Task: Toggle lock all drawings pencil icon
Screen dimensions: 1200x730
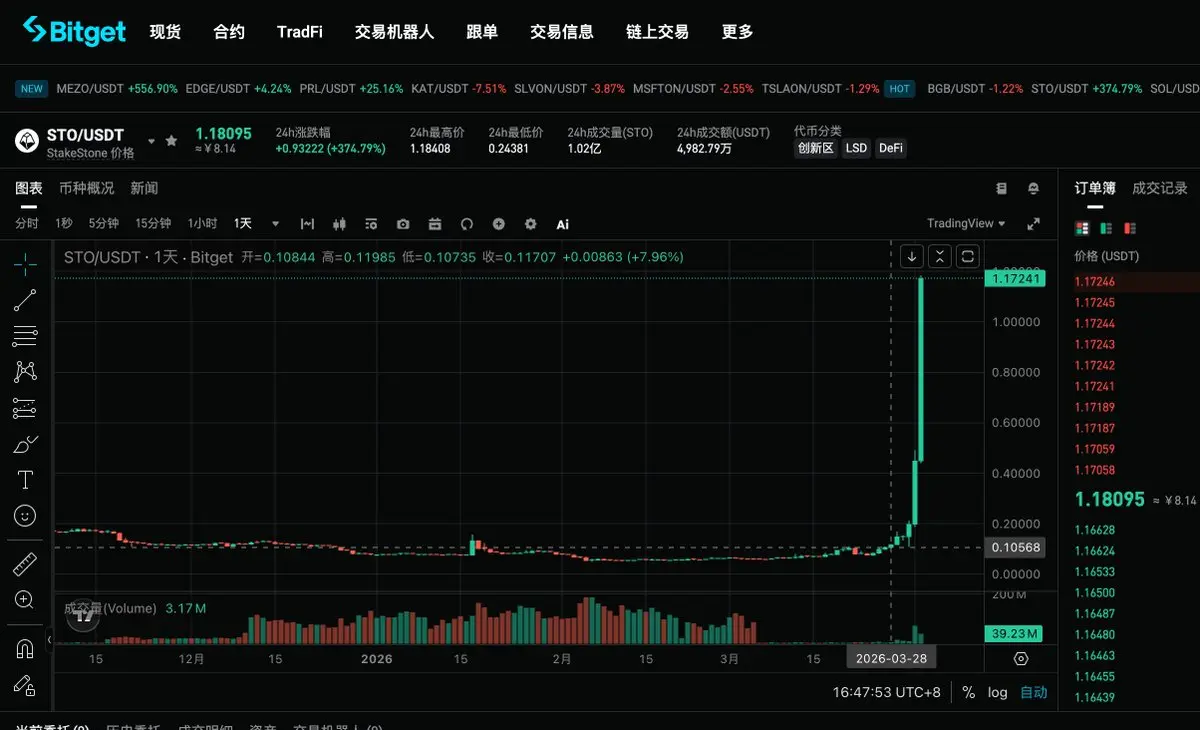Action: (25, 685)
